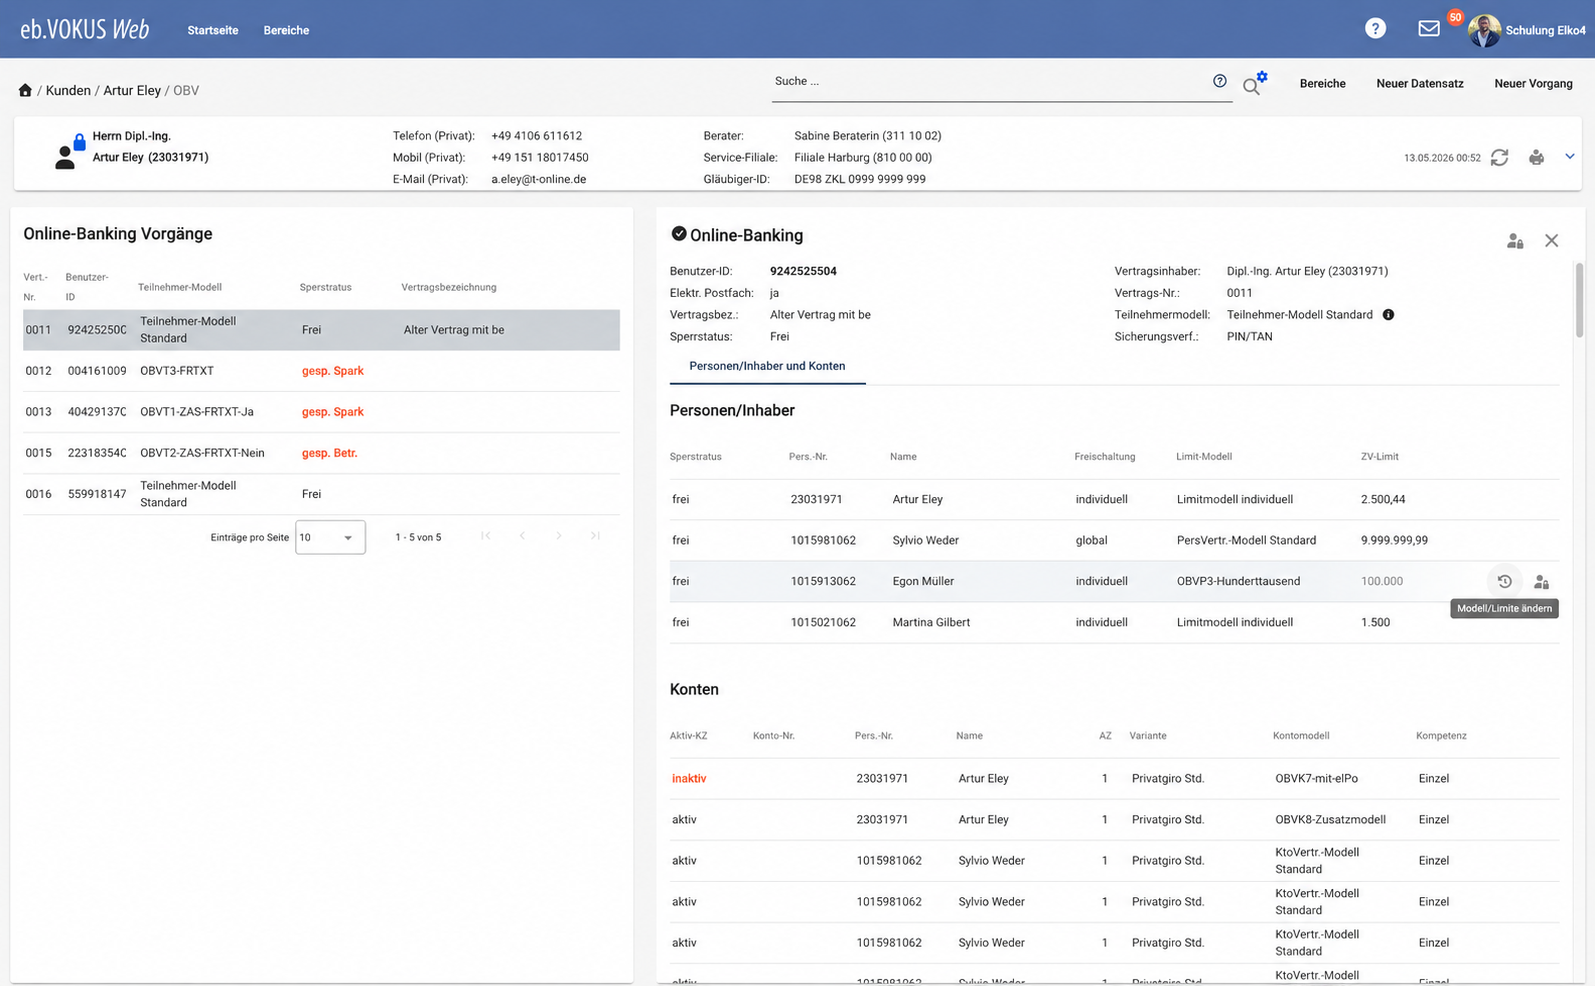This screenshot has height=986, width=1595.
Task: Refresh customer data via reload icon
Action: click(x=1499, y=157)
